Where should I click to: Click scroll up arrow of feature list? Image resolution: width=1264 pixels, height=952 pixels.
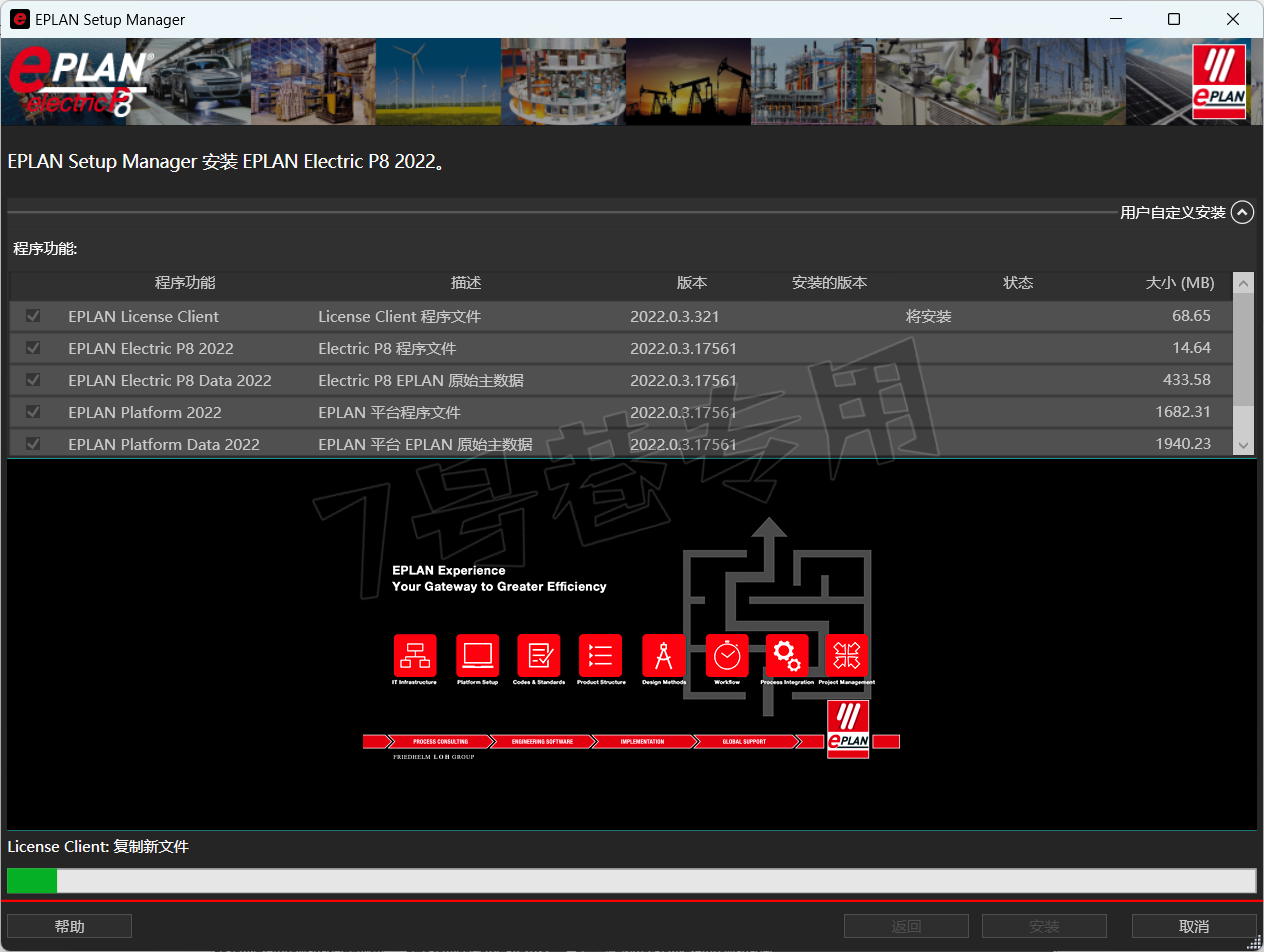1243,284
